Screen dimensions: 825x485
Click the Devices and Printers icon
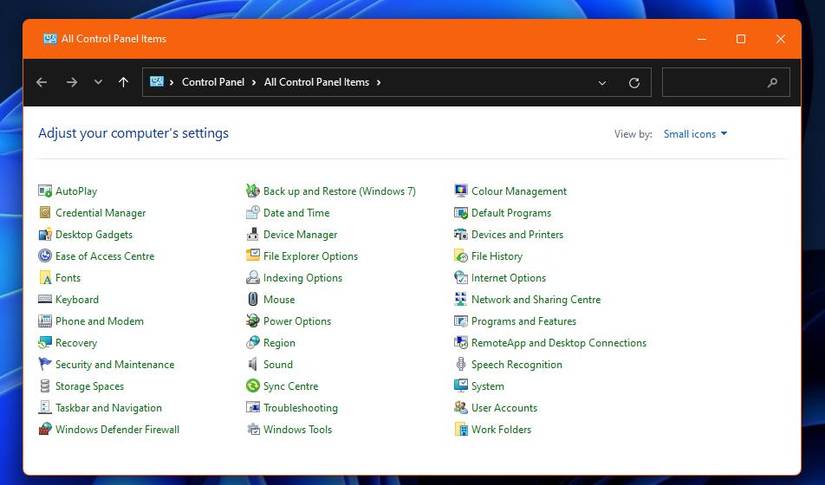pos(461,234)
